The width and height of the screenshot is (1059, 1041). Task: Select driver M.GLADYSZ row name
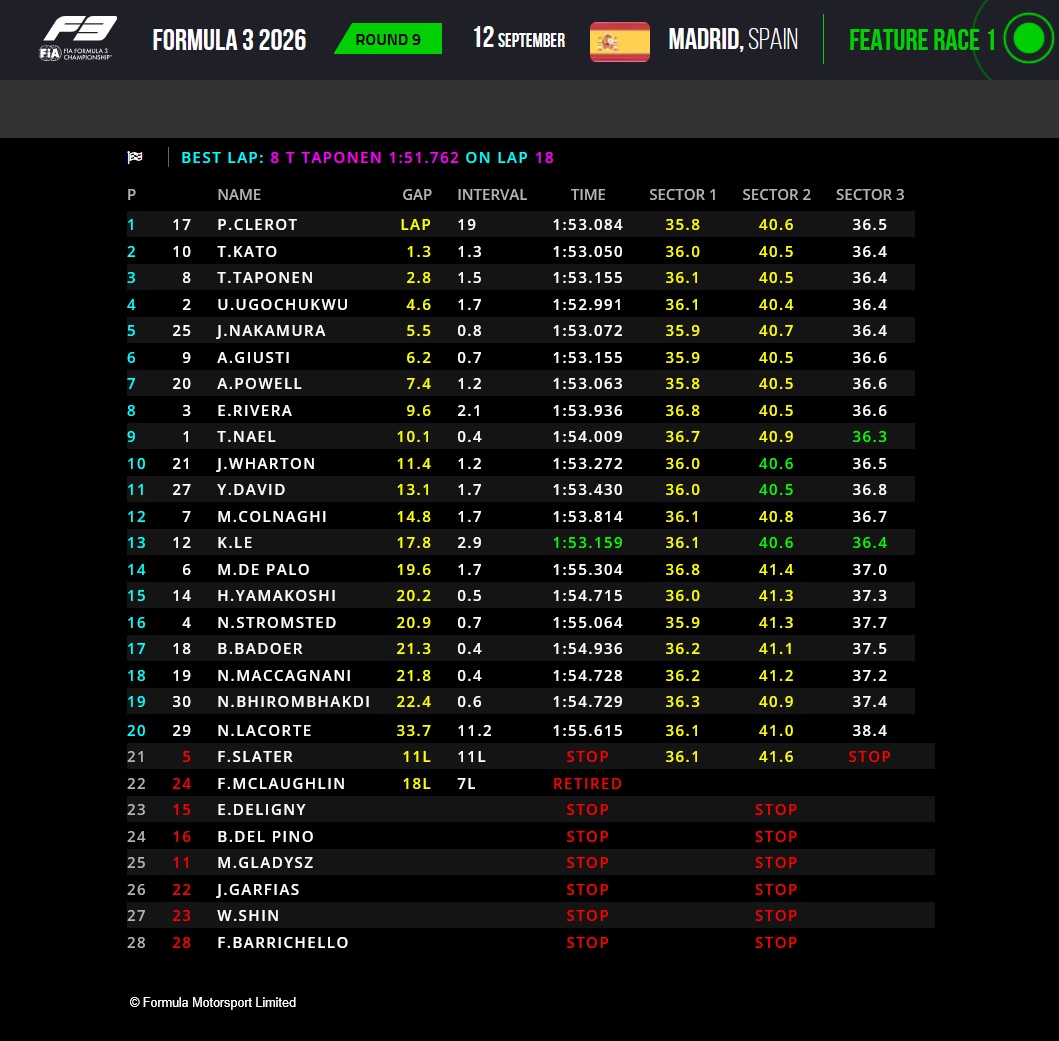pyautogui.click(x=265, y=862)
